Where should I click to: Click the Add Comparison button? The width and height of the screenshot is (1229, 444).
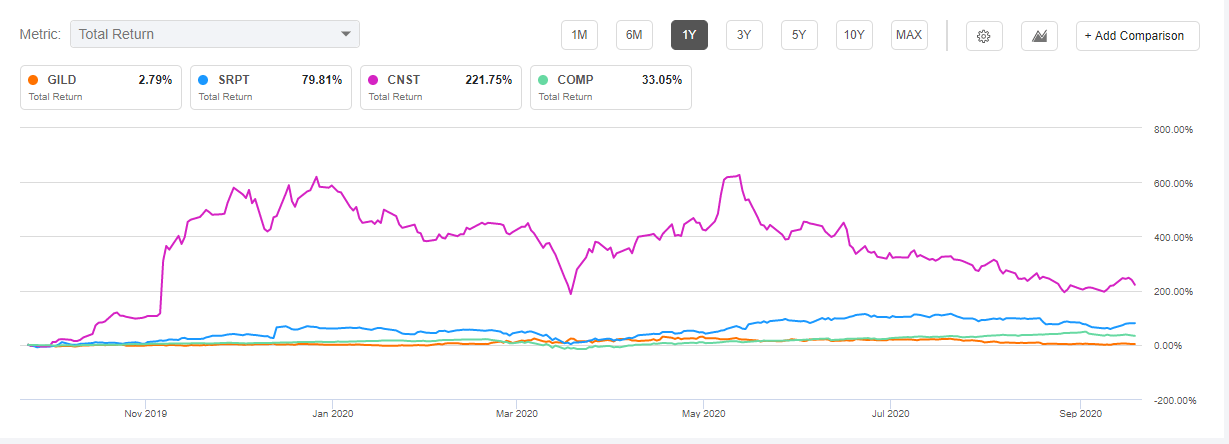point(1134,36)
